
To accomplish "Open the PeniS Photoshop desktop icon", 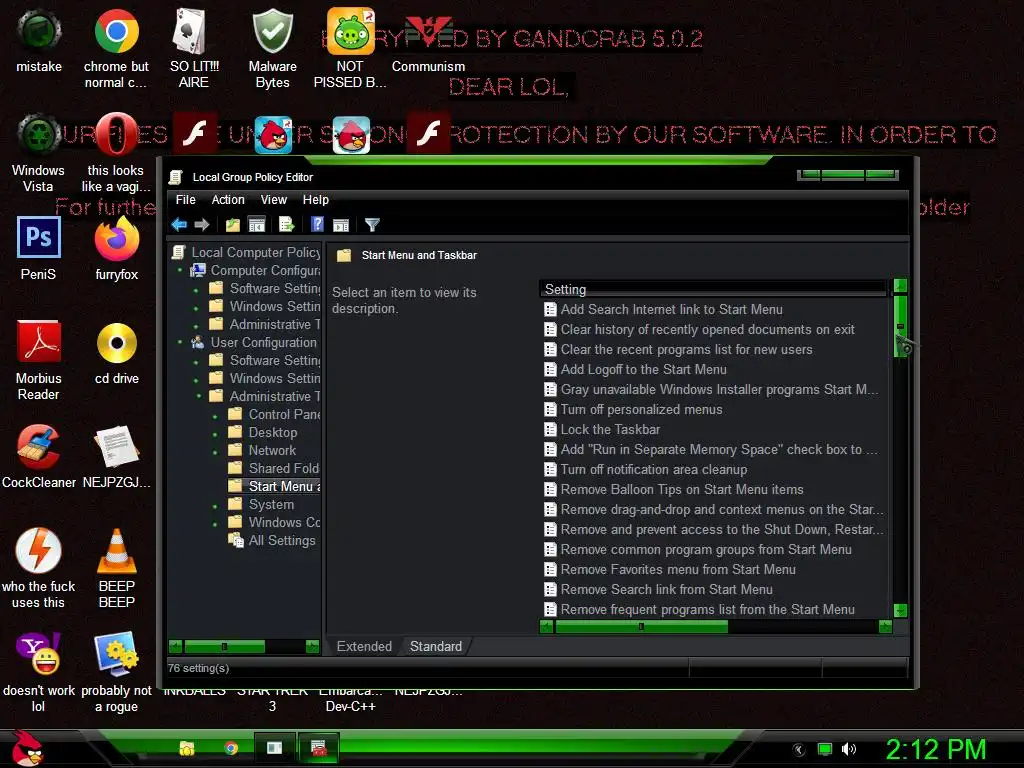I will click(x=39, y=248).
